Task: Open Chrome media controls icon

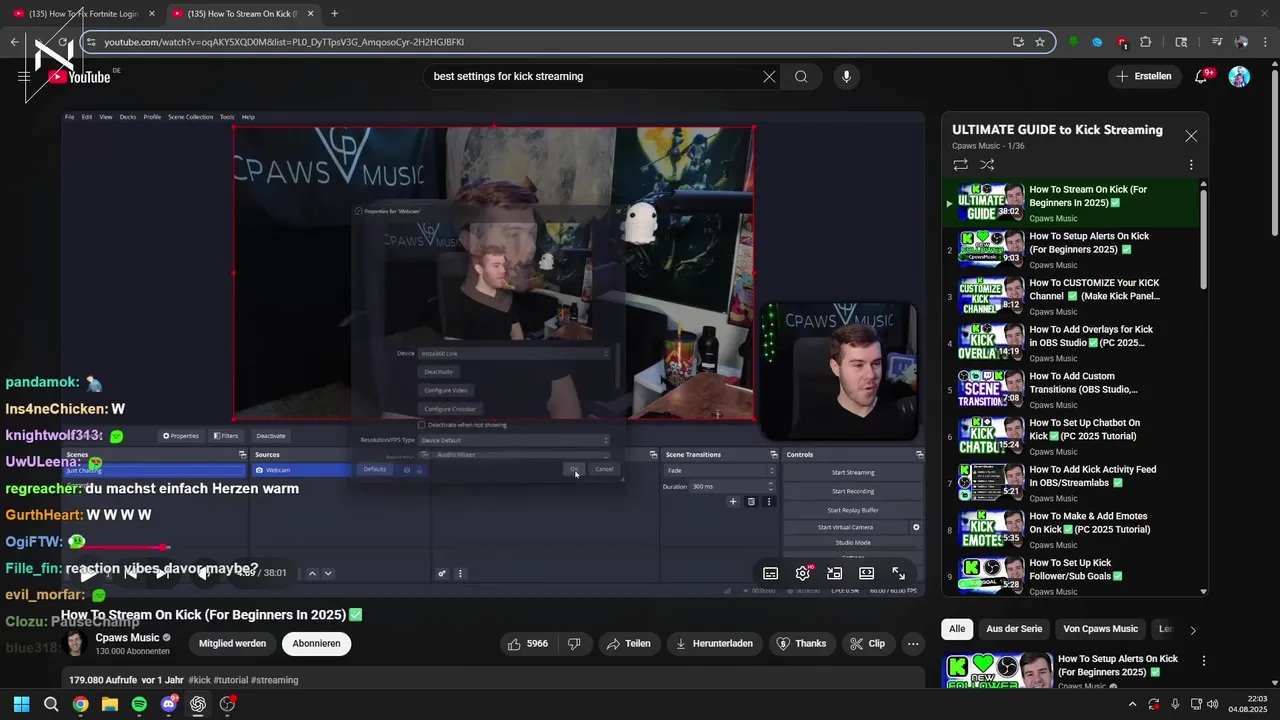Action: [1217, 42]
